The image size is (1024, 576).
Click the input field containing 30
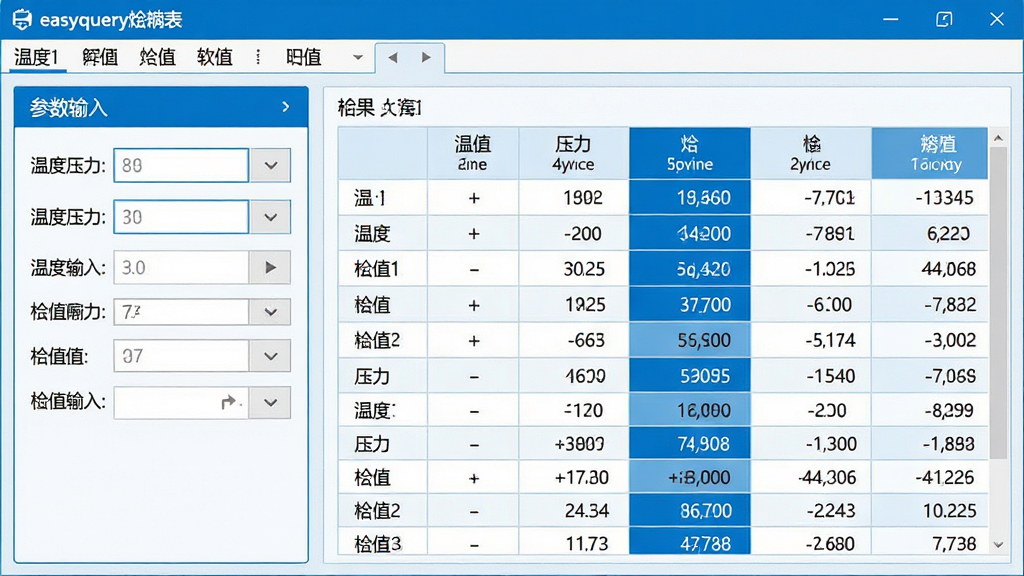click(181, 217)
